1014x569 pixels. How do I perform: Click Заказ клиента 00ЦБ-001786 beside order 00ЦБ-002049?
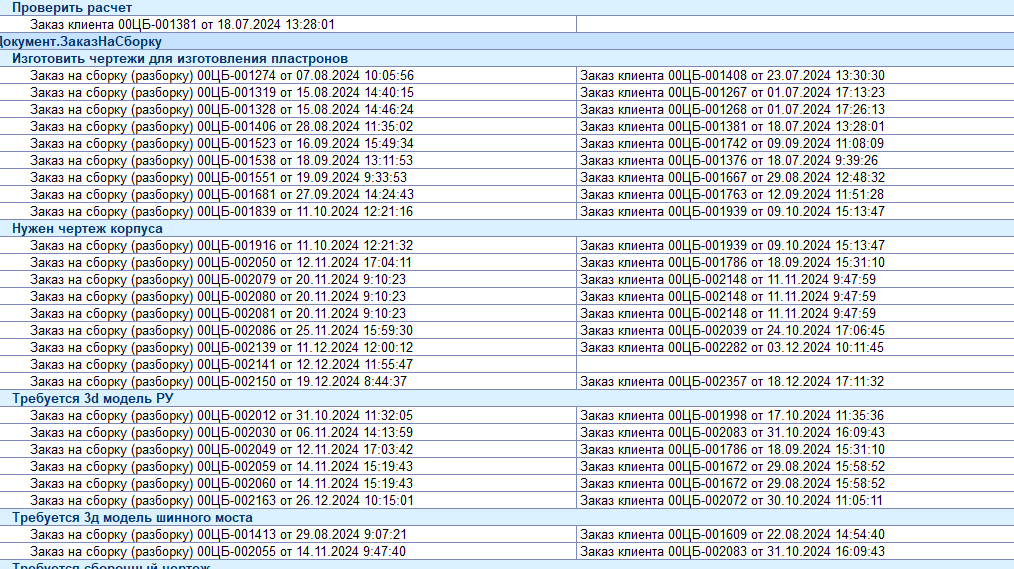point(732,450)
